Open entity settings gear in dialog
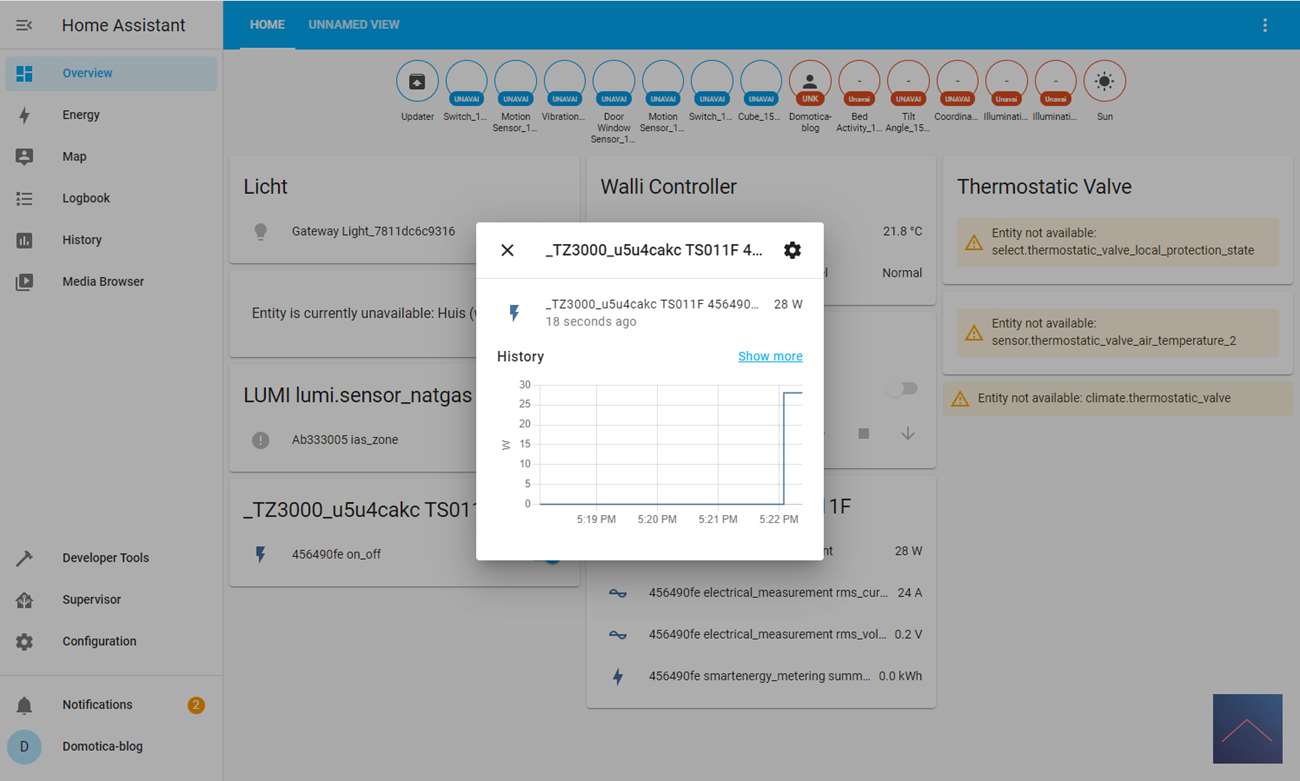Viewport: 1300px width, 781px height. tap(792, 250)
